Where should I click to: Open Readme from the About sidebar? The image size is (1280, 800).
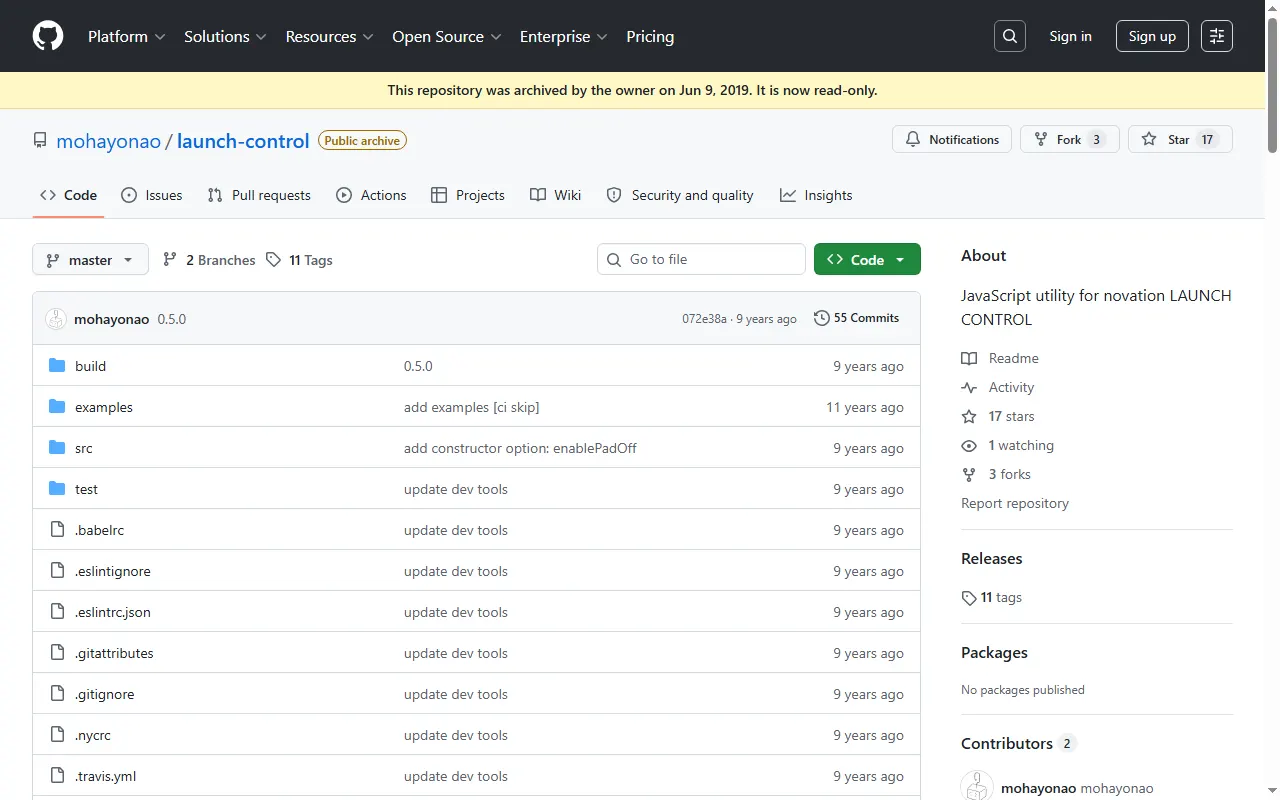pyautogui.click(x=1000, y=358)
